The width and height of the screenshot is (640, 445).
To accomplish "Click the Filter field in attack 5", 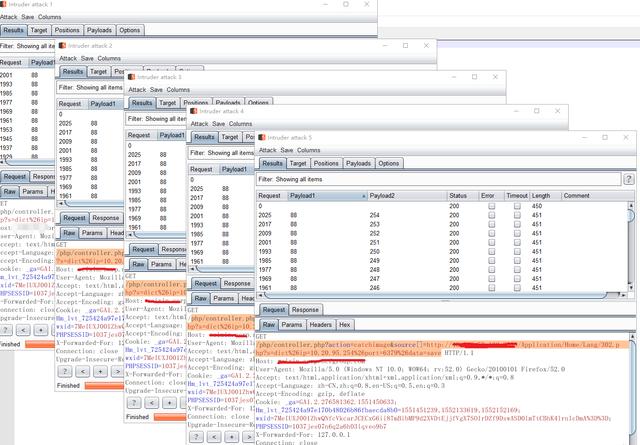I will [438, 179].
